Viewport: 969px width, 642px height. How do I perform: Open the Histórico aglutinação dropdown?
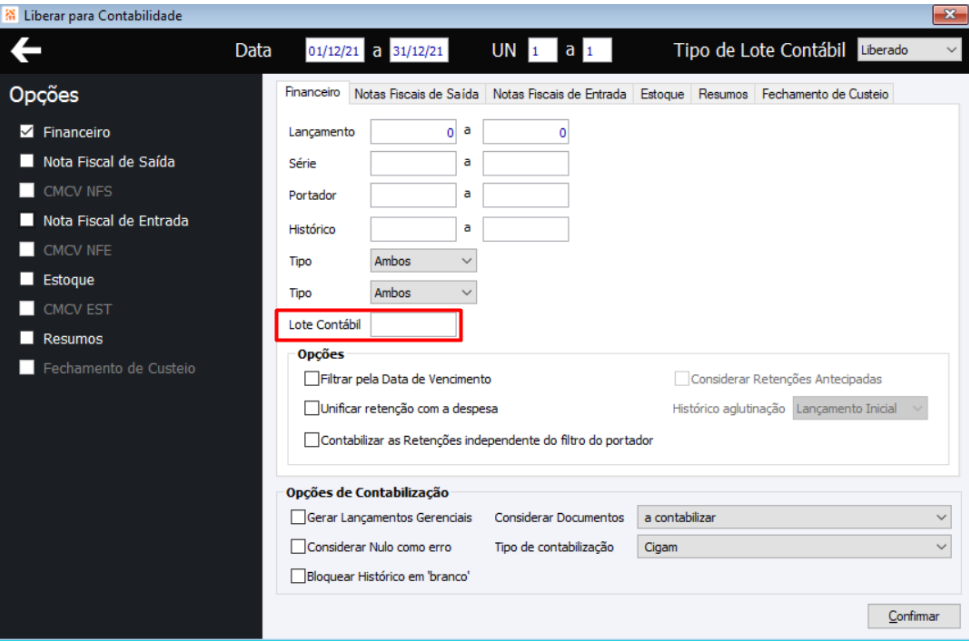pos(860,408)
